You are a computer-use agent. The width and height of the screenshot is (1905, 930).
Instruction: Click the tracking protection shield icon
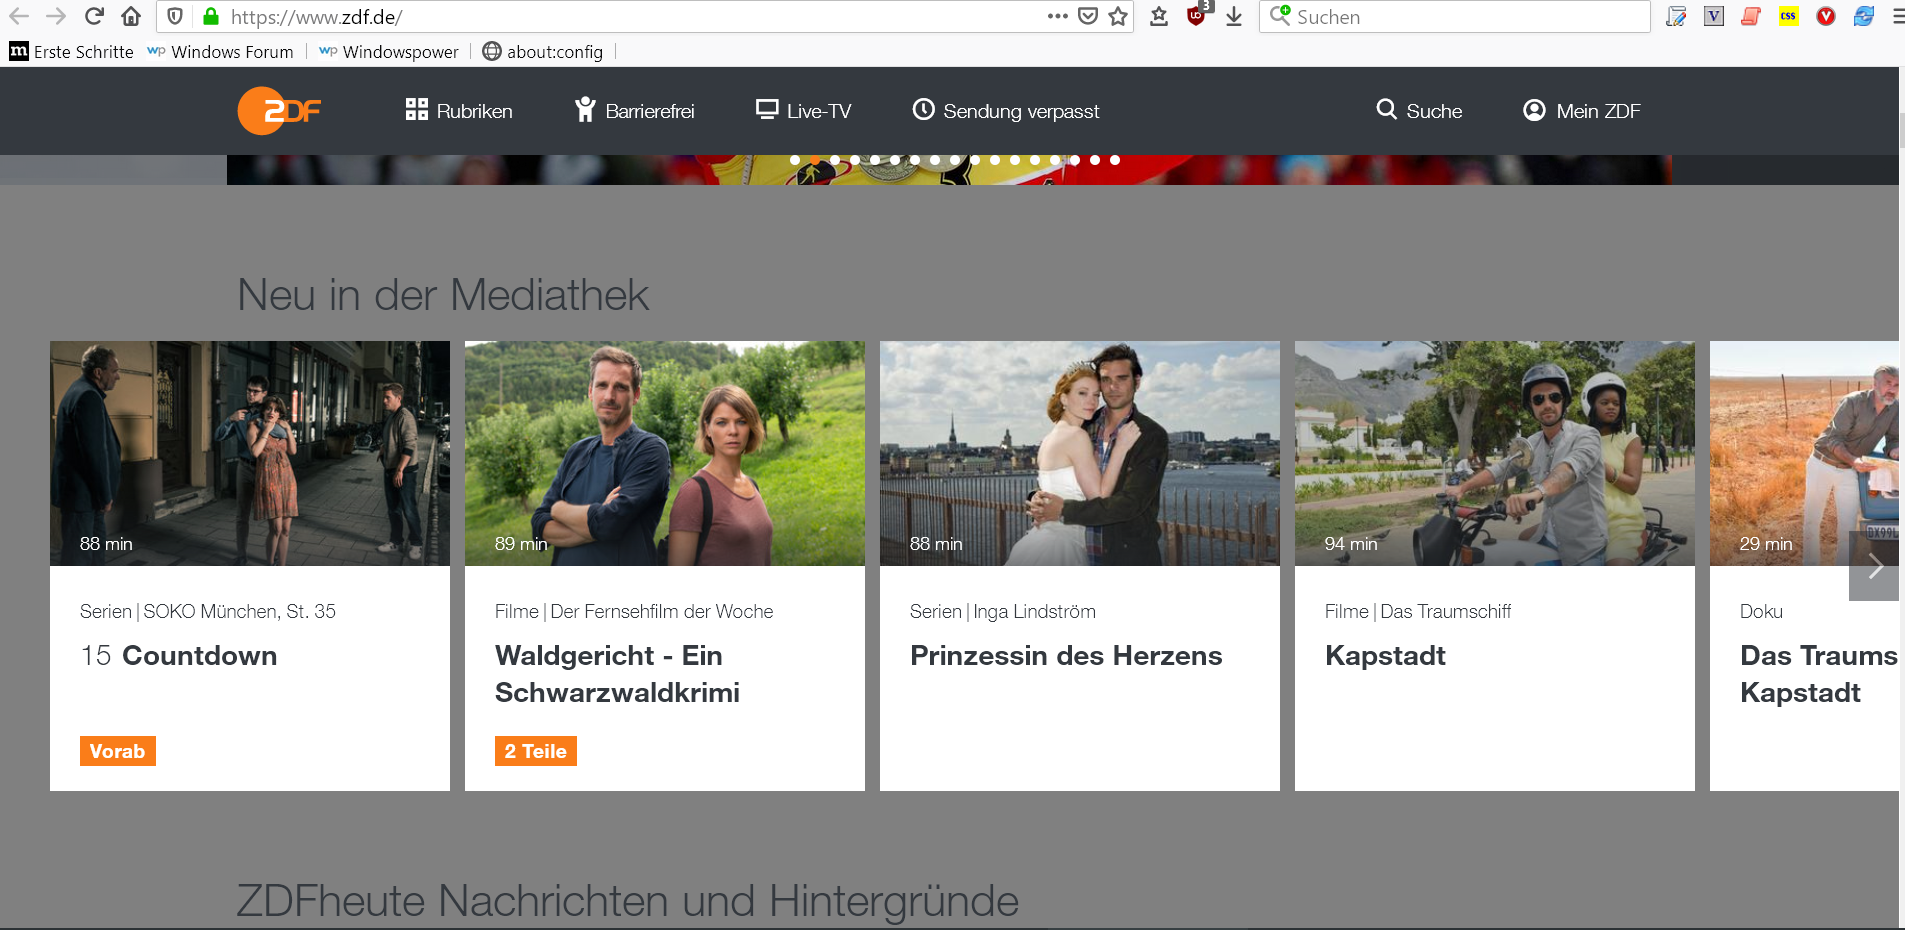175,16
